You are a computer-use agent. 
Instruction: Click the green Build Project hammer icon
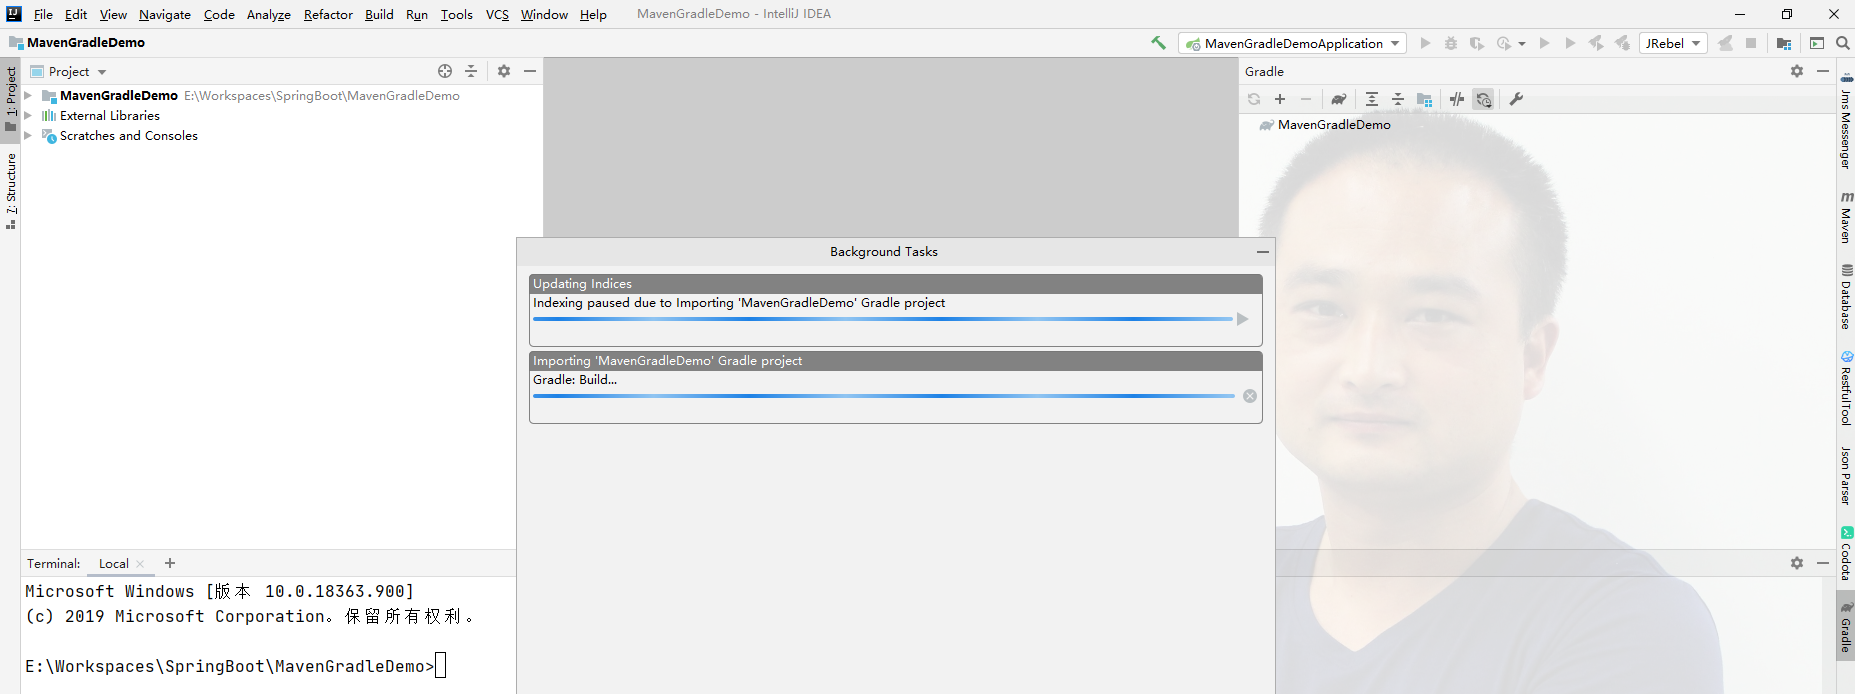[x=1158, y=43]
